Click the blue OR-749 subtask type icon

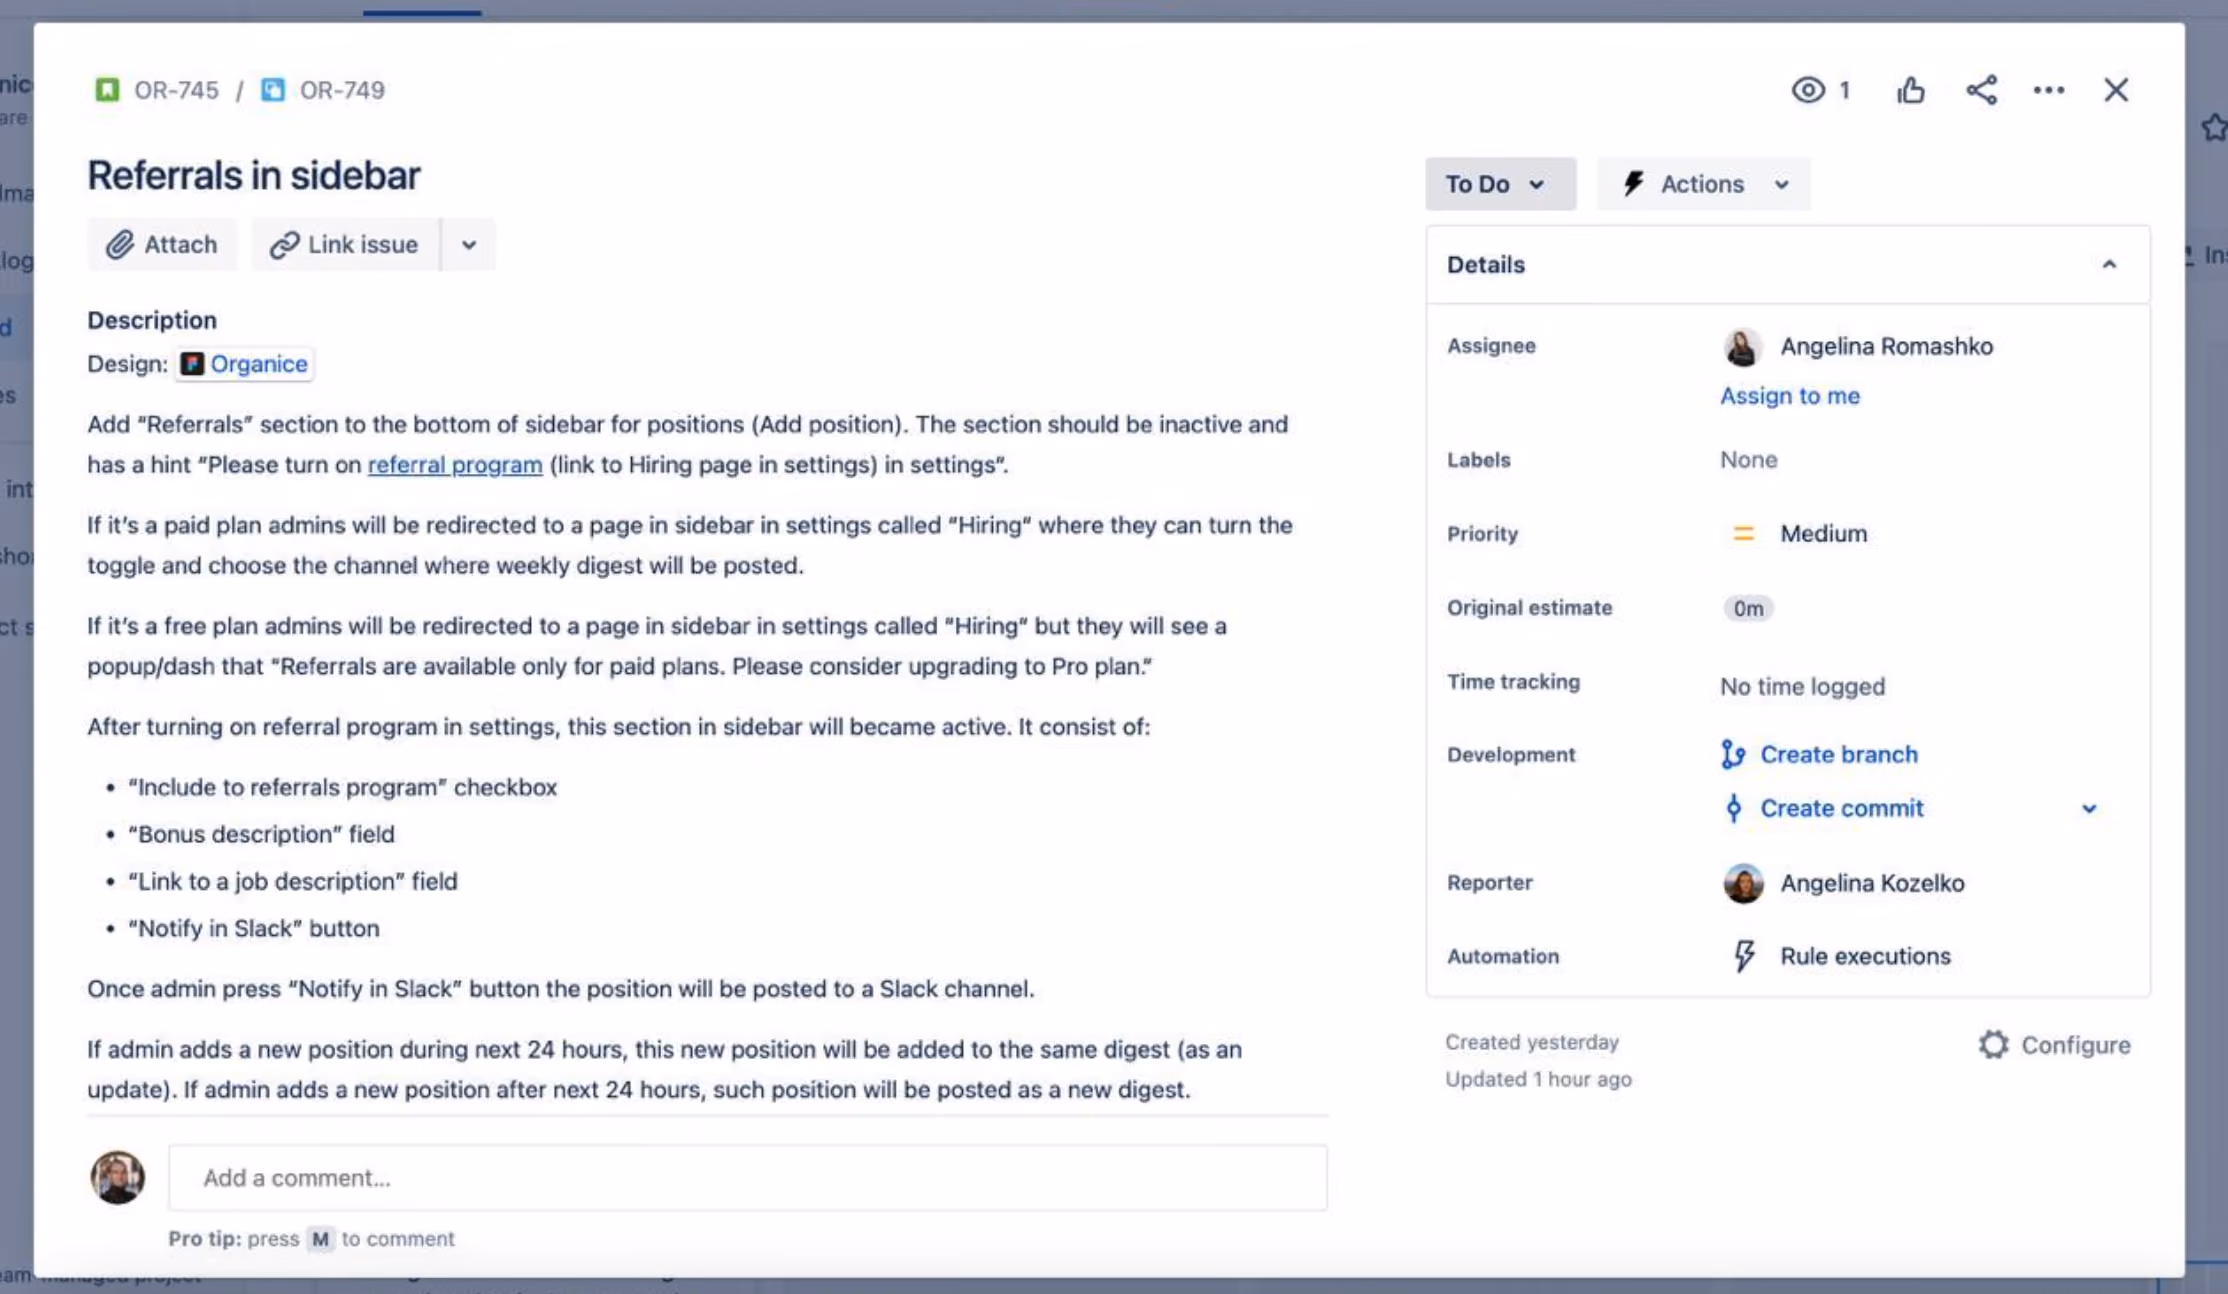(x=273, y=90)
